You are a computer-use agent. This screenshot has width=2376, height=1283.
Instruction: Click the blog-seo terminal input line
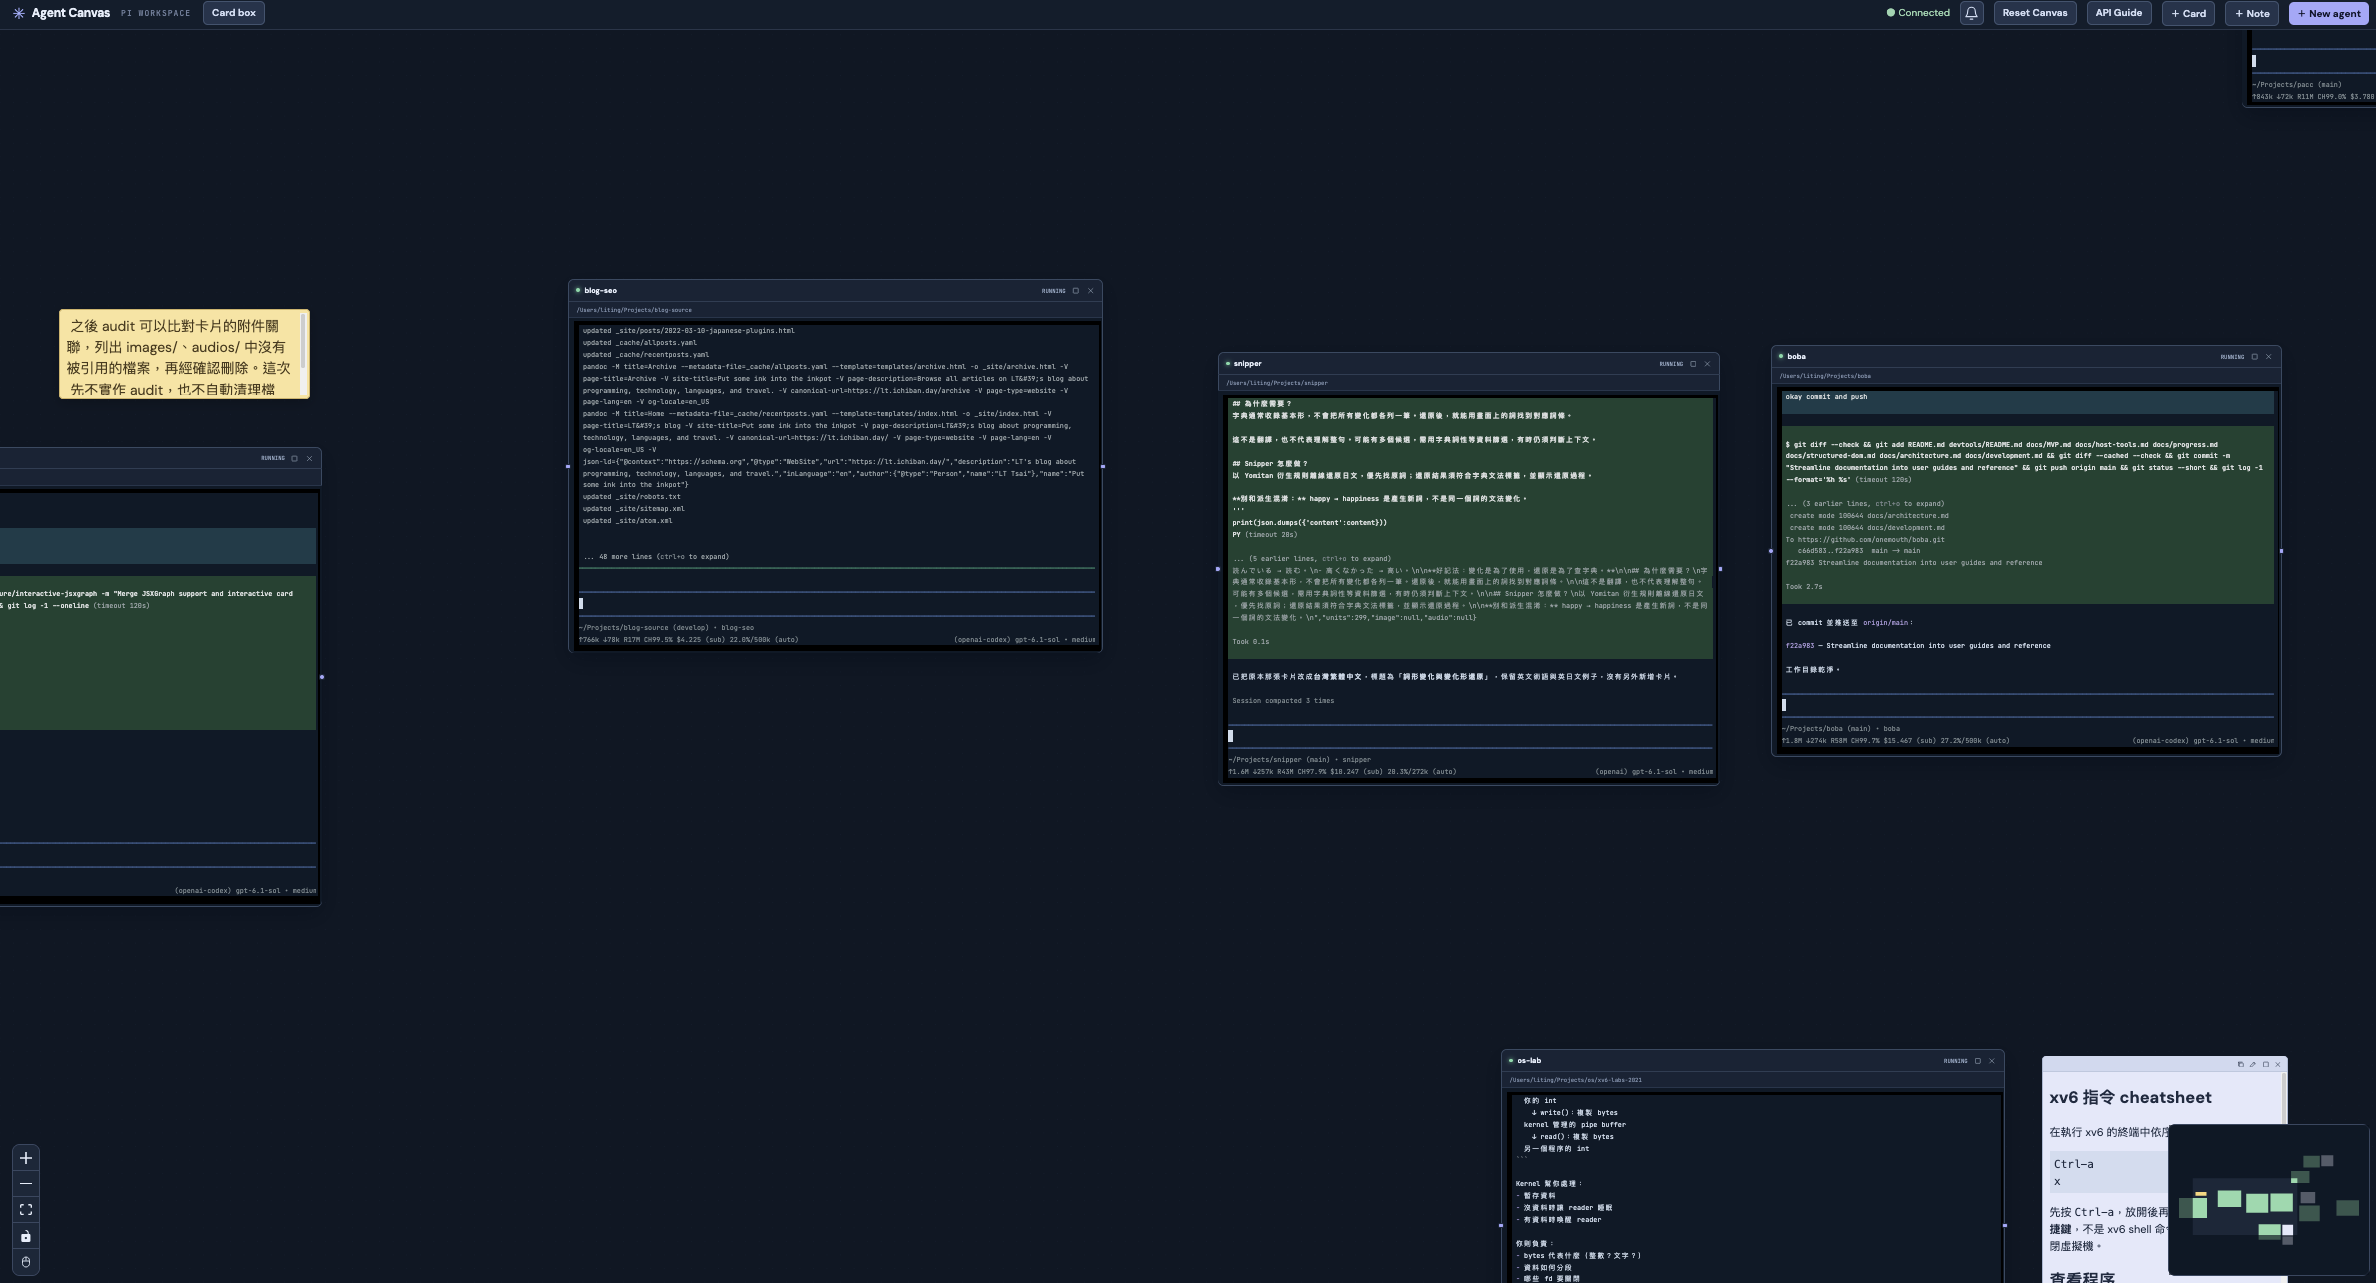pos(837,603)
